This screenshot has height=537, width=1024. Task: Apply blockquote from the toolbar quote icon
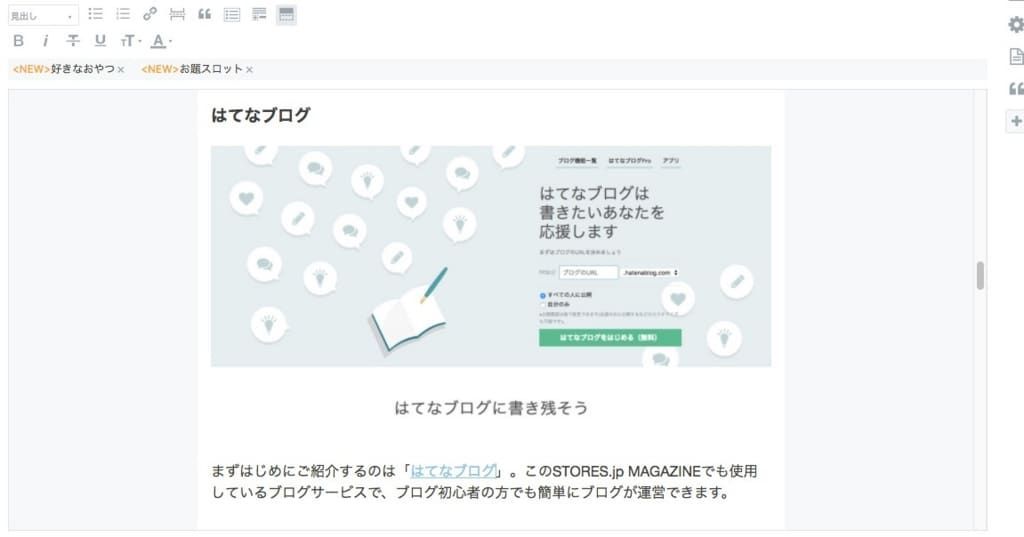(x=204, y=14)
